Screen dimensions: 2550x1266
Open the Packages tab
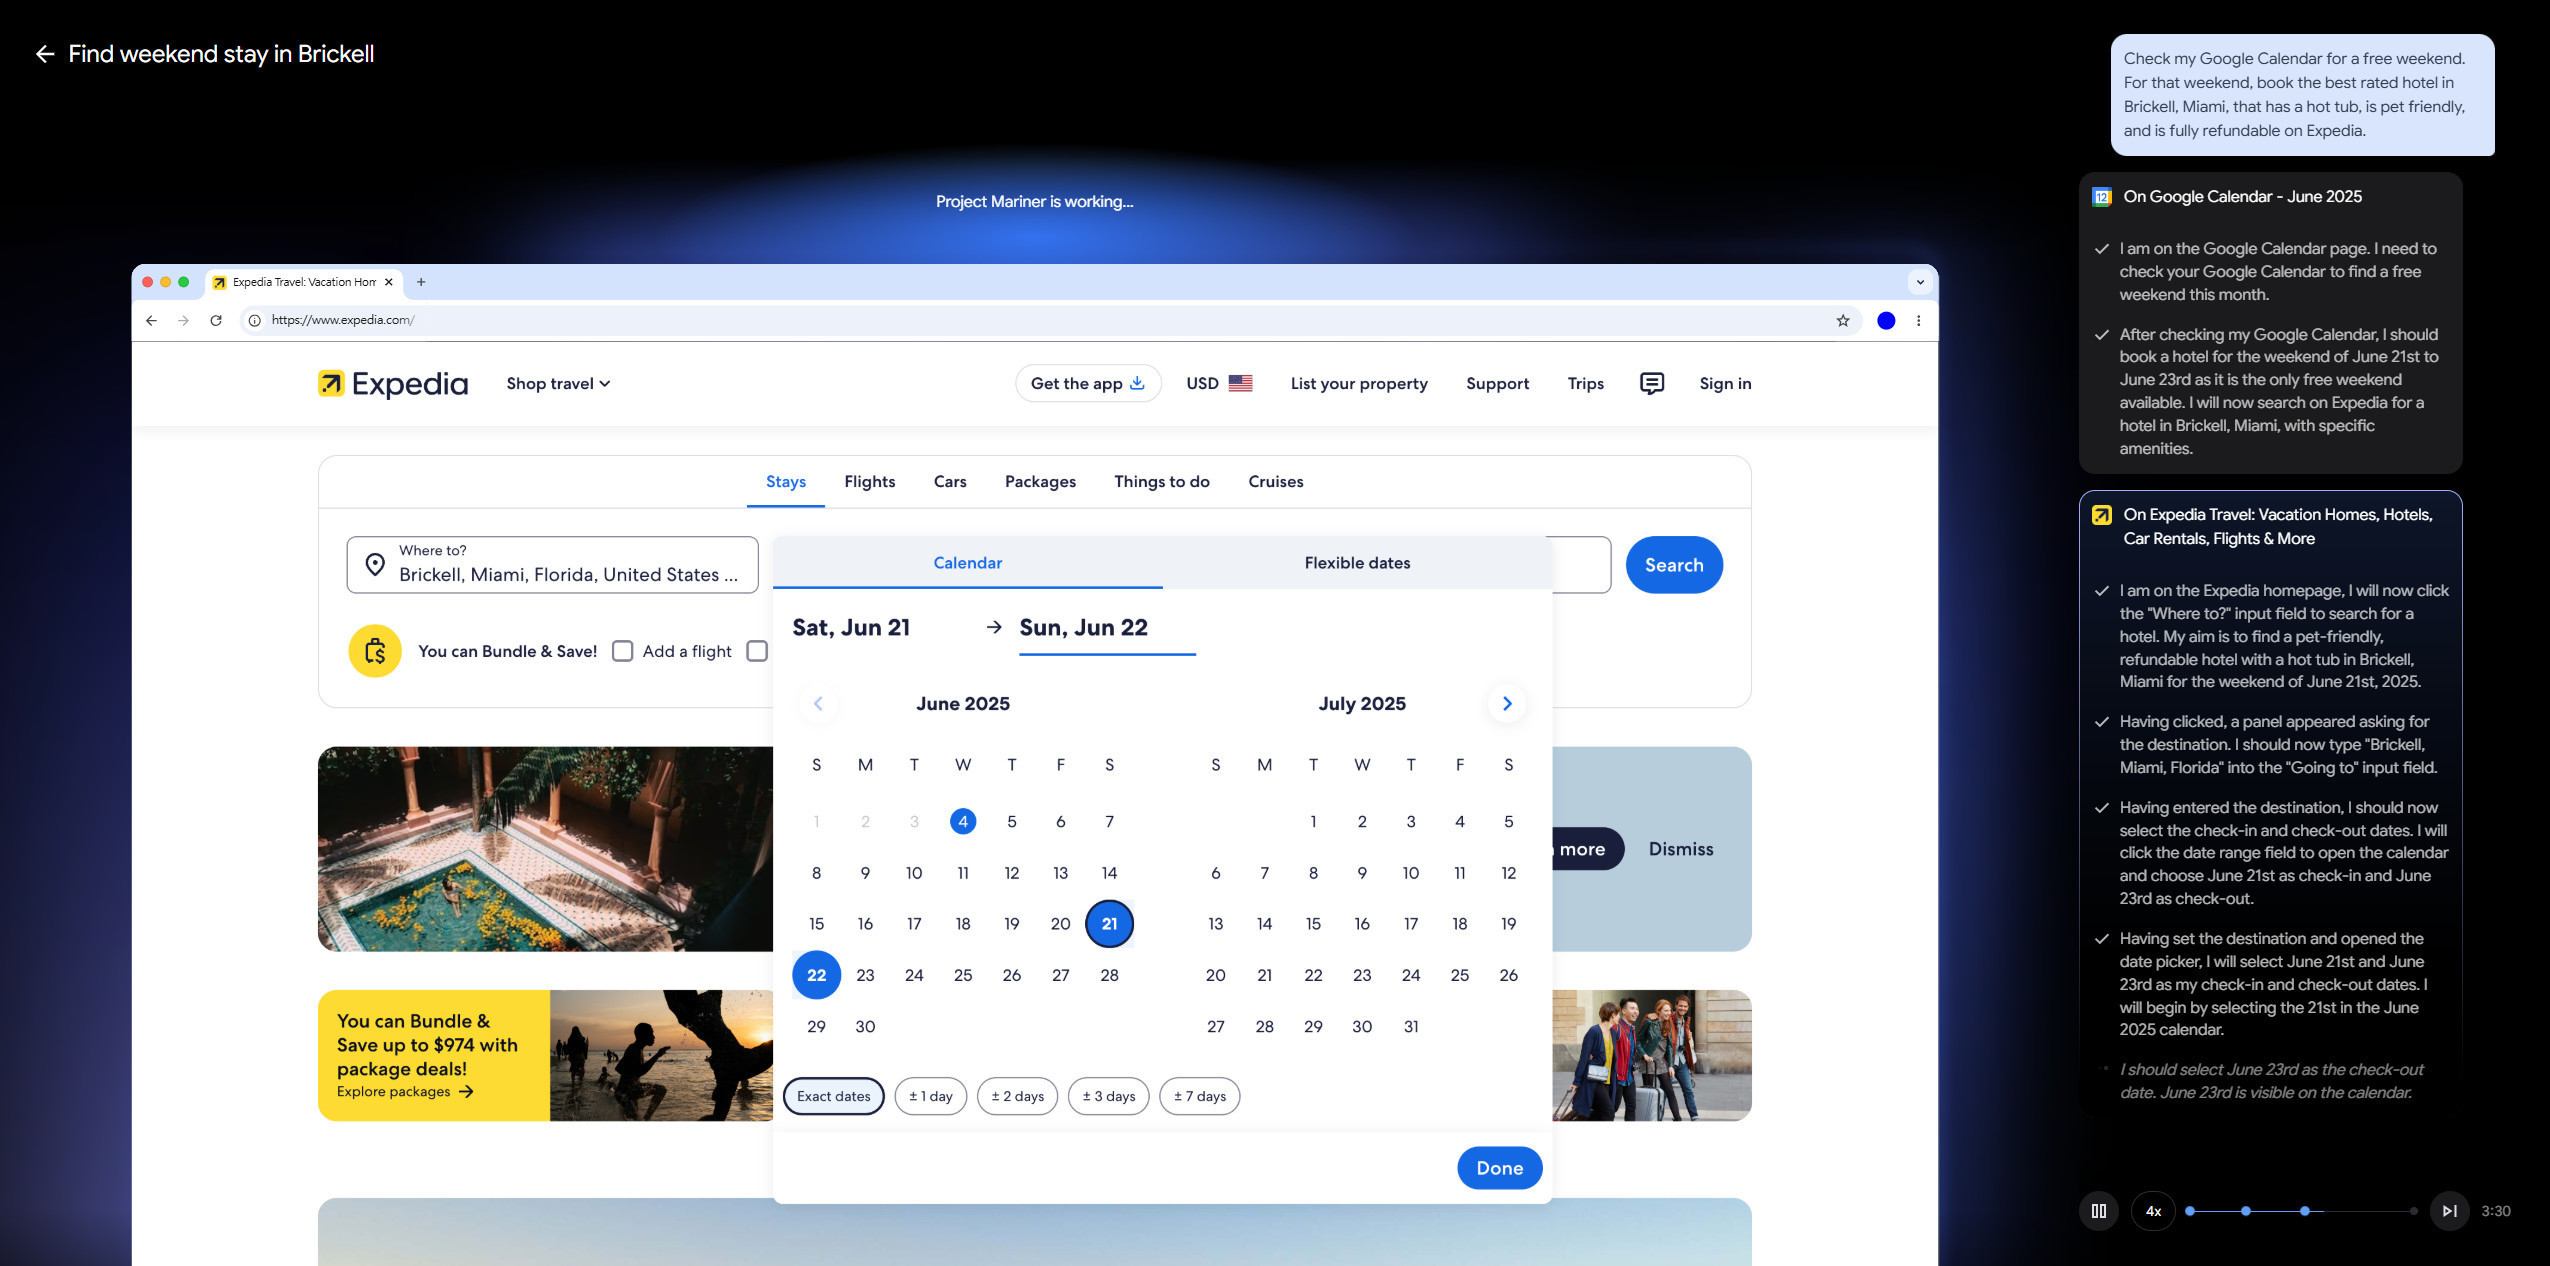point(1040,482)
